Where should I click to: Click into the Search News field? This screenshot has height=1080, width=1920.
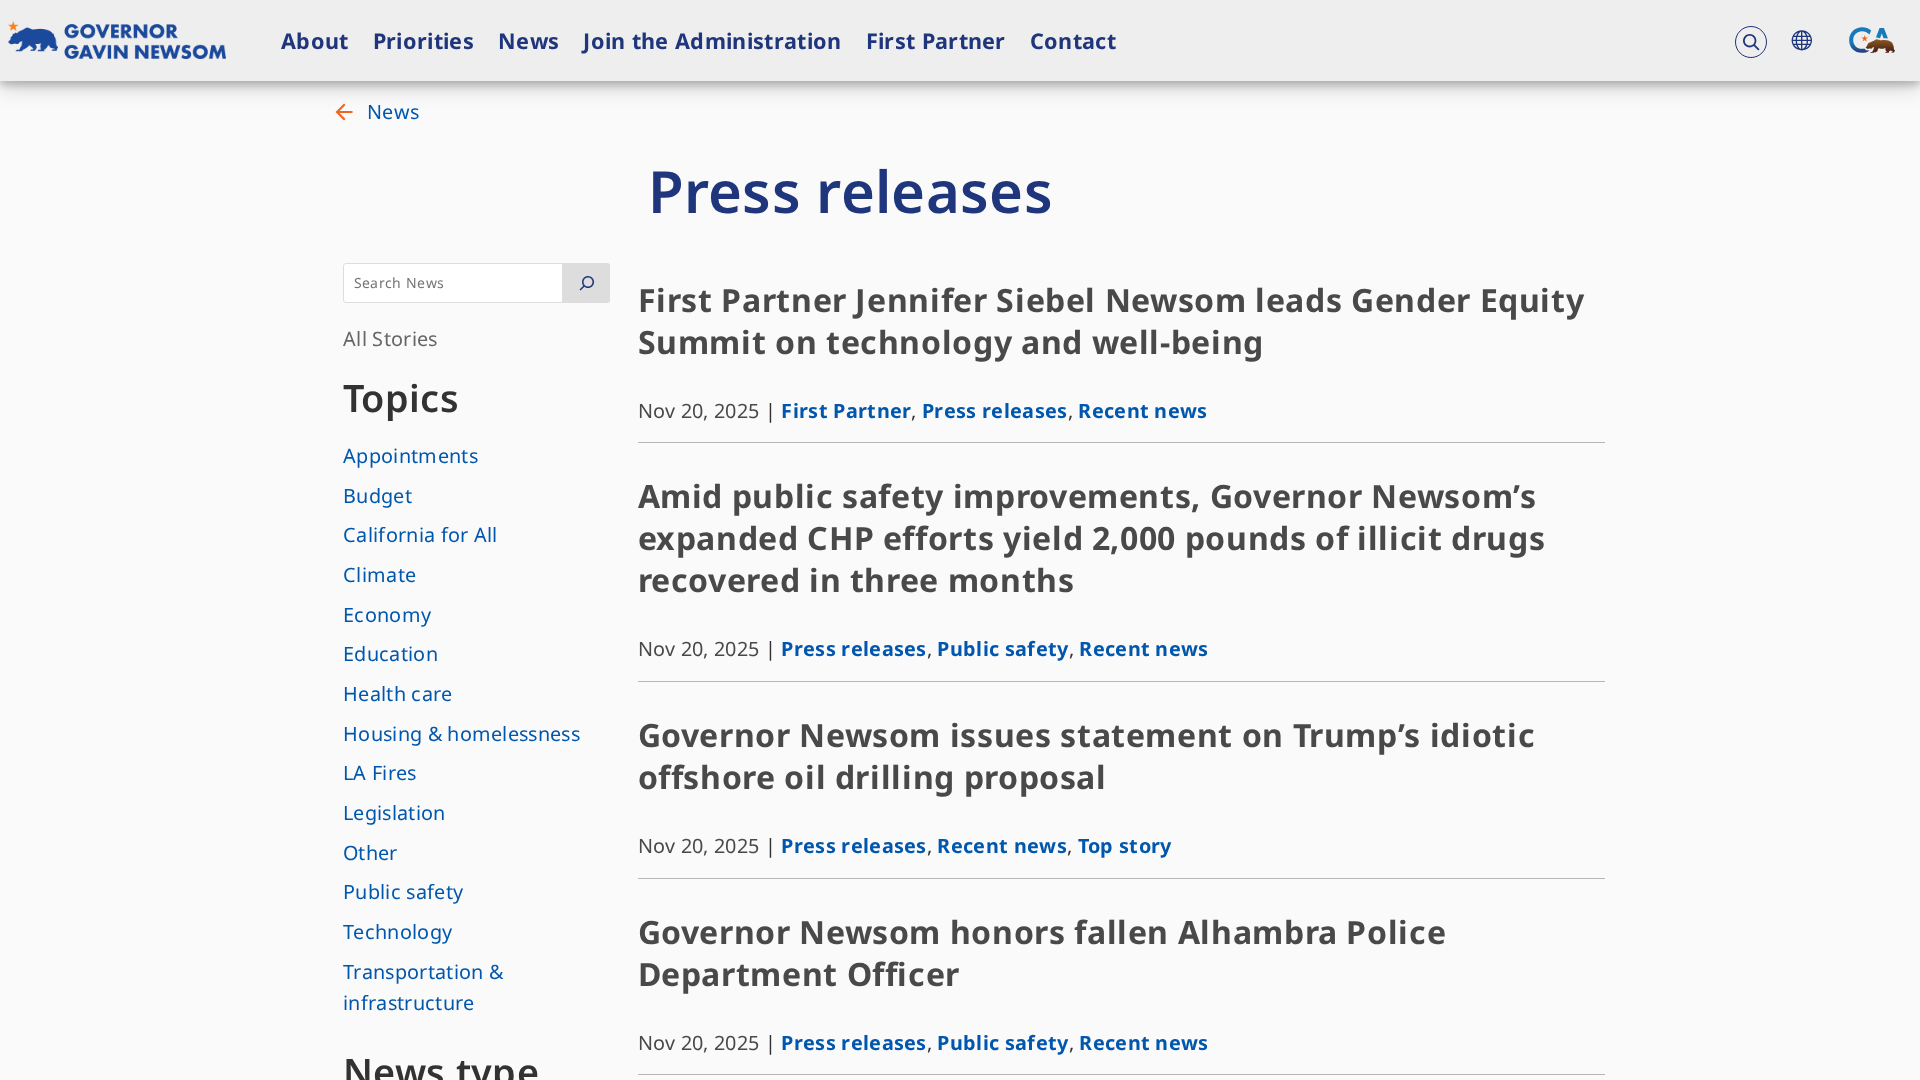pos(452,283)
